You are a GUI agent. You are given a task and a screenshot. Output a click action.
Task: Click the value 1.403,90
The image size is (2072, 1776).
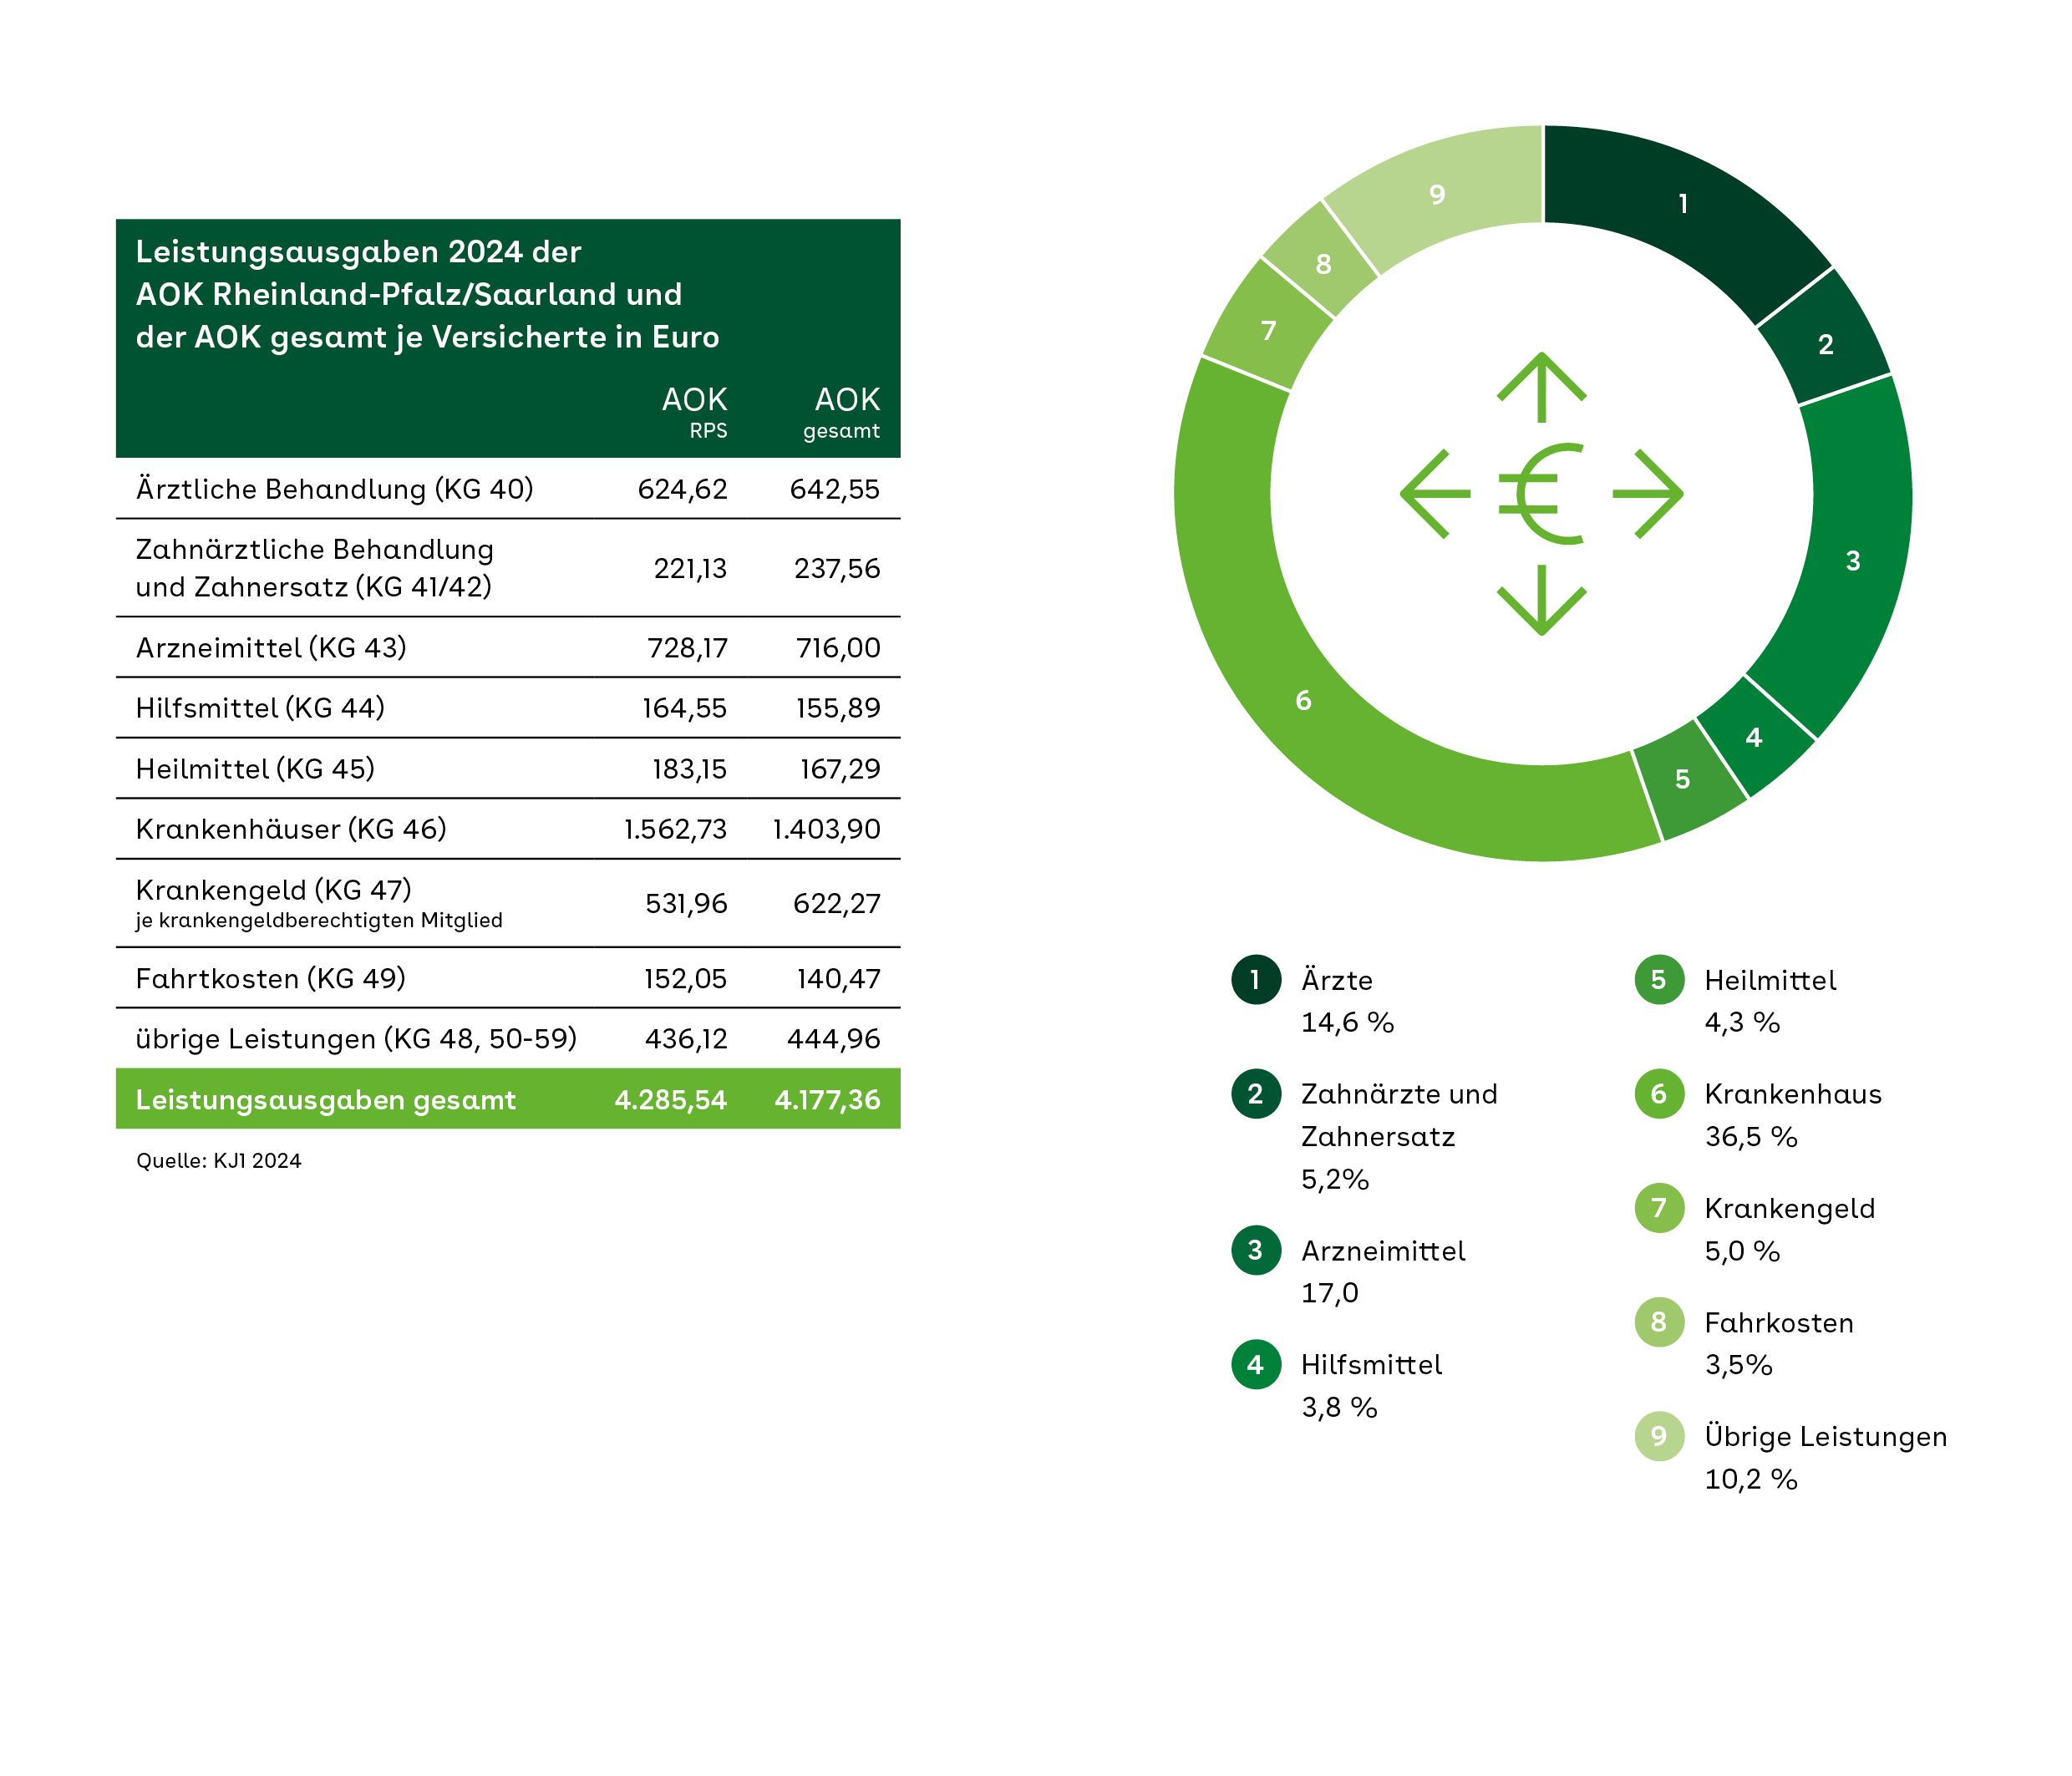pyautogui.click(x=826, y=829)
